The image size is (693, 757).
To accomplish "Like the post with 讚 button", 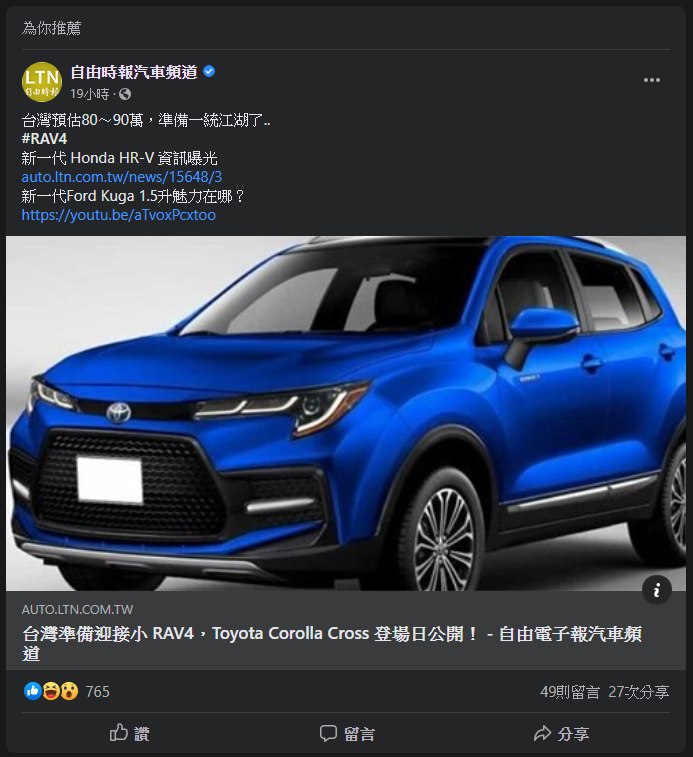I will point(129,733).
